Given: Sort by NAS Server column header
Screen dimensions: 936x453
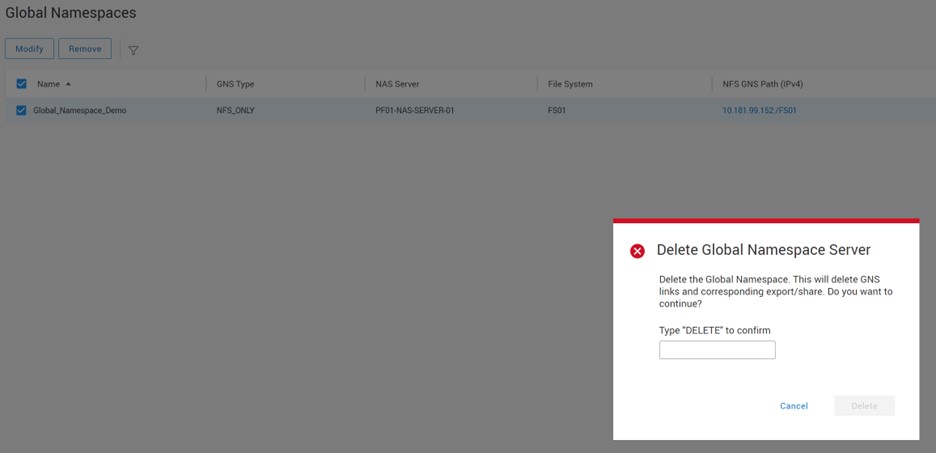Looking at the screenshot, I should pos(400,84).
